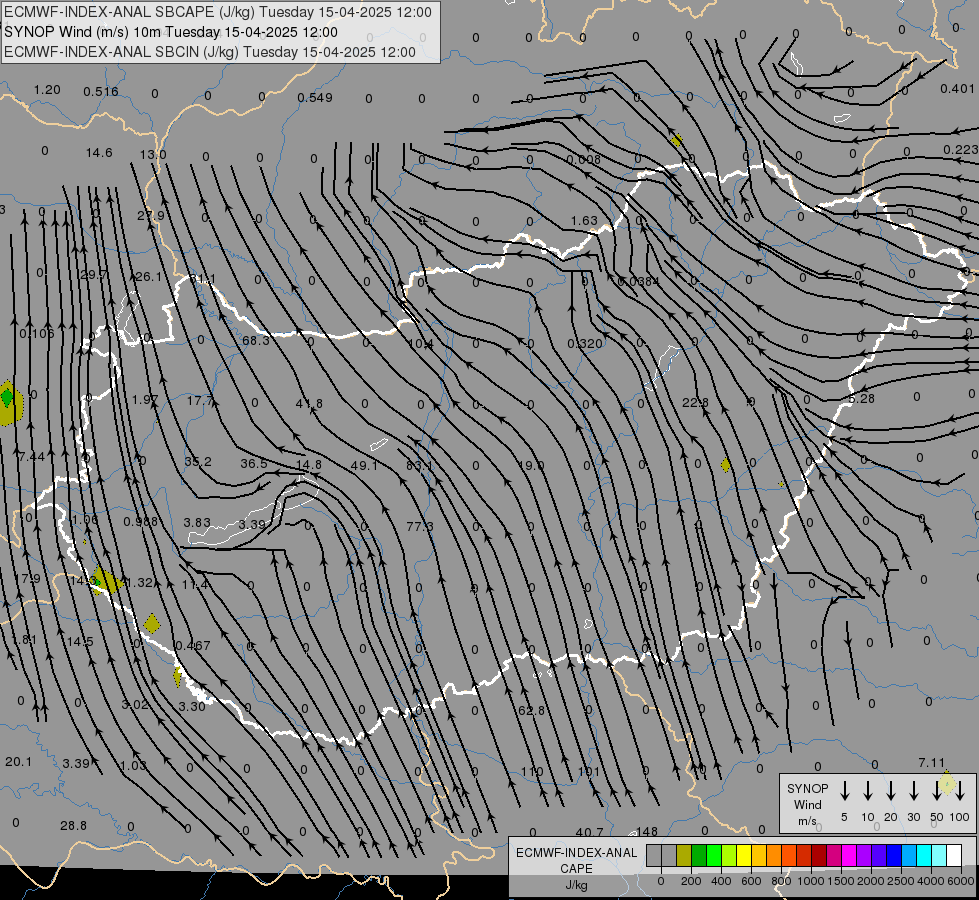Image resolution: width=979 pixels, height=900 pixels.
Task: Click the 200 tick label on the CAPE legend
Action: (x=691, y=881)
